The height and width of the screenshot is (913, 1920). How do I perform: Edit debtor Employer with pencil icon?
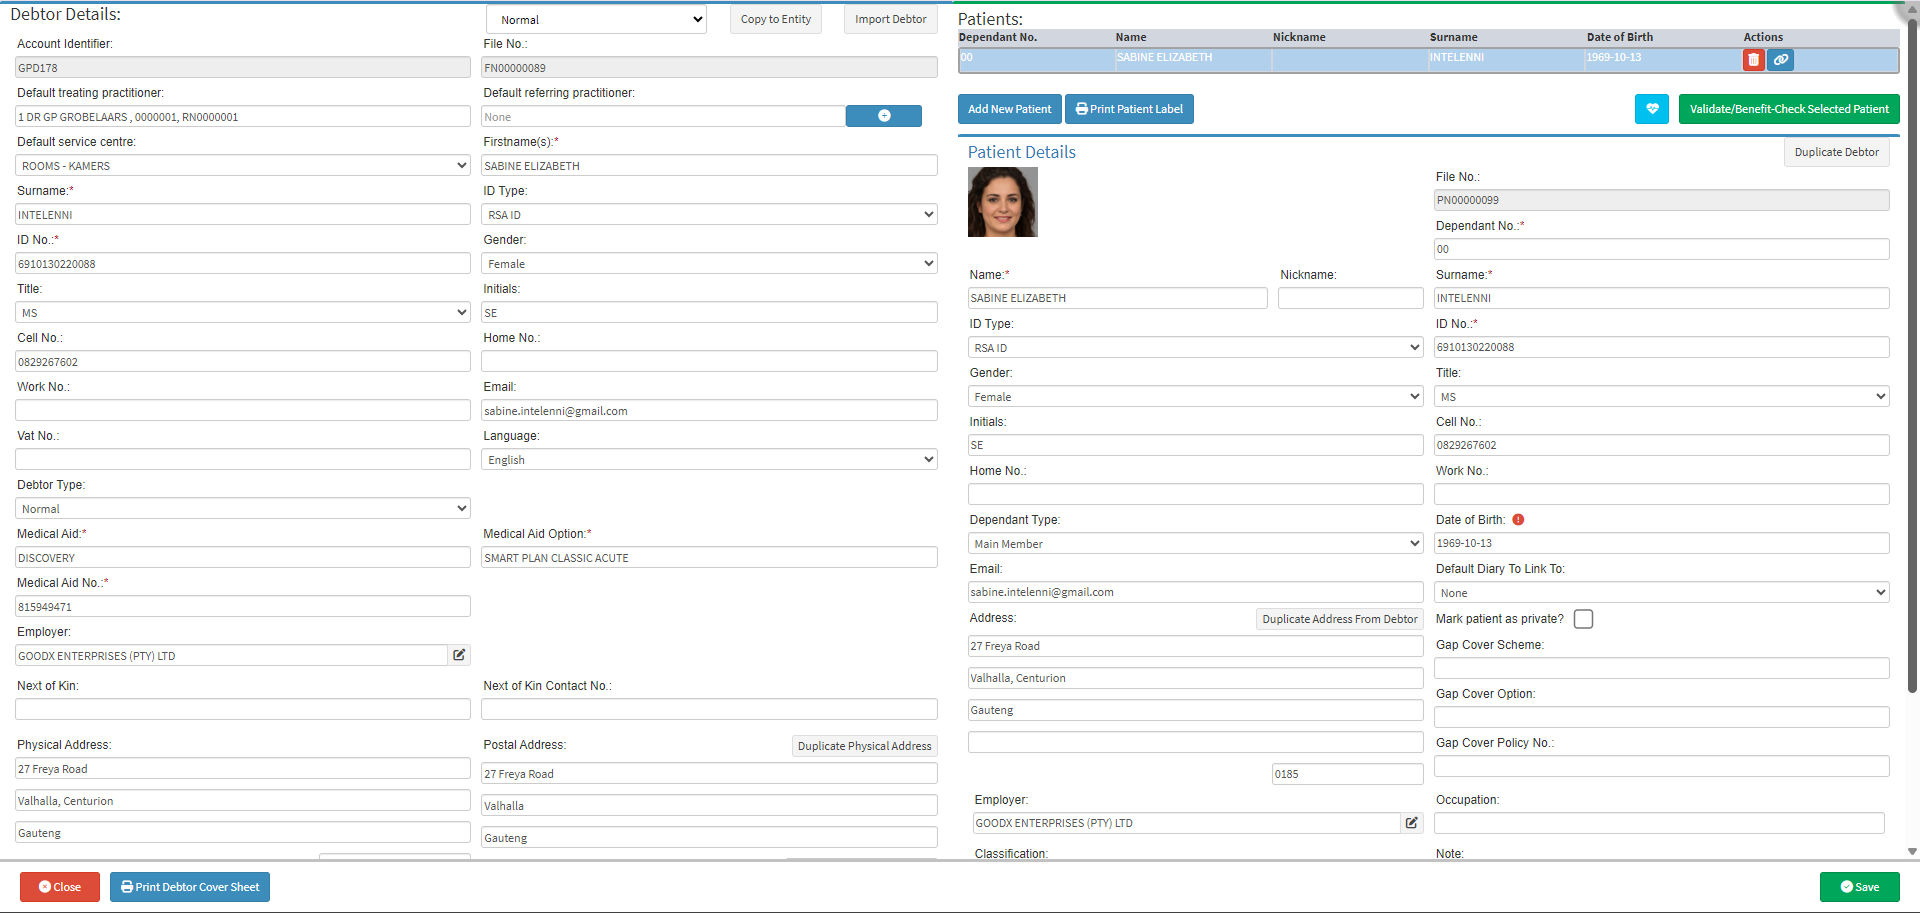pyautogui.click(x=459, y=655)
